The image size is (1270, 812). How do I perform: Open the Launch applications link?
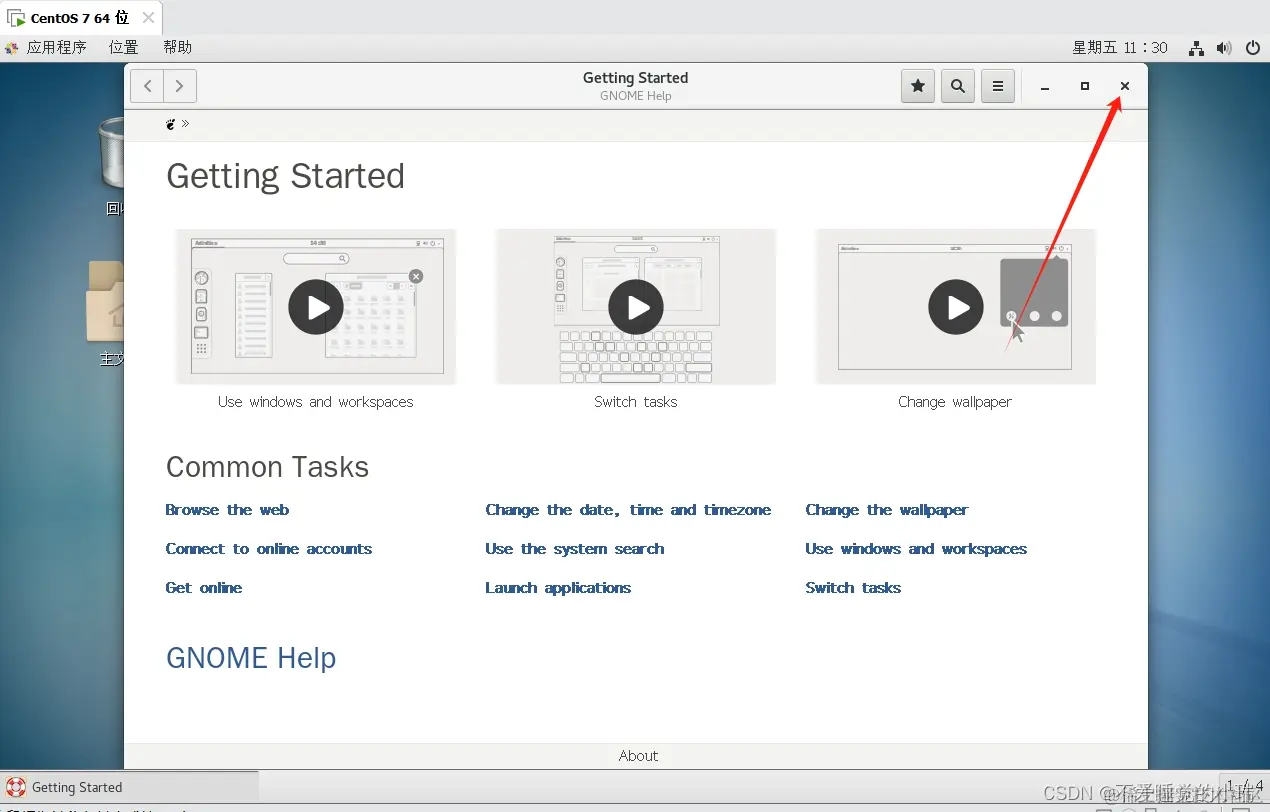pos(558,588)
